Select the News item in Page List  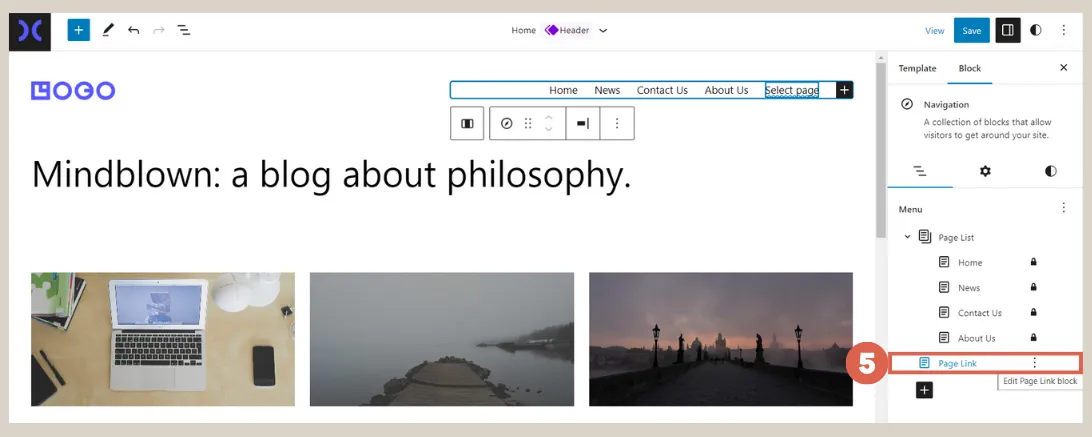[969, 288]
